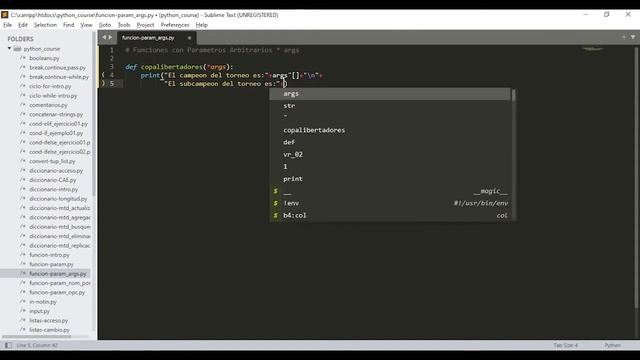640x360 pixels.
Task: Open the File menu
Action: click(7, 25)
